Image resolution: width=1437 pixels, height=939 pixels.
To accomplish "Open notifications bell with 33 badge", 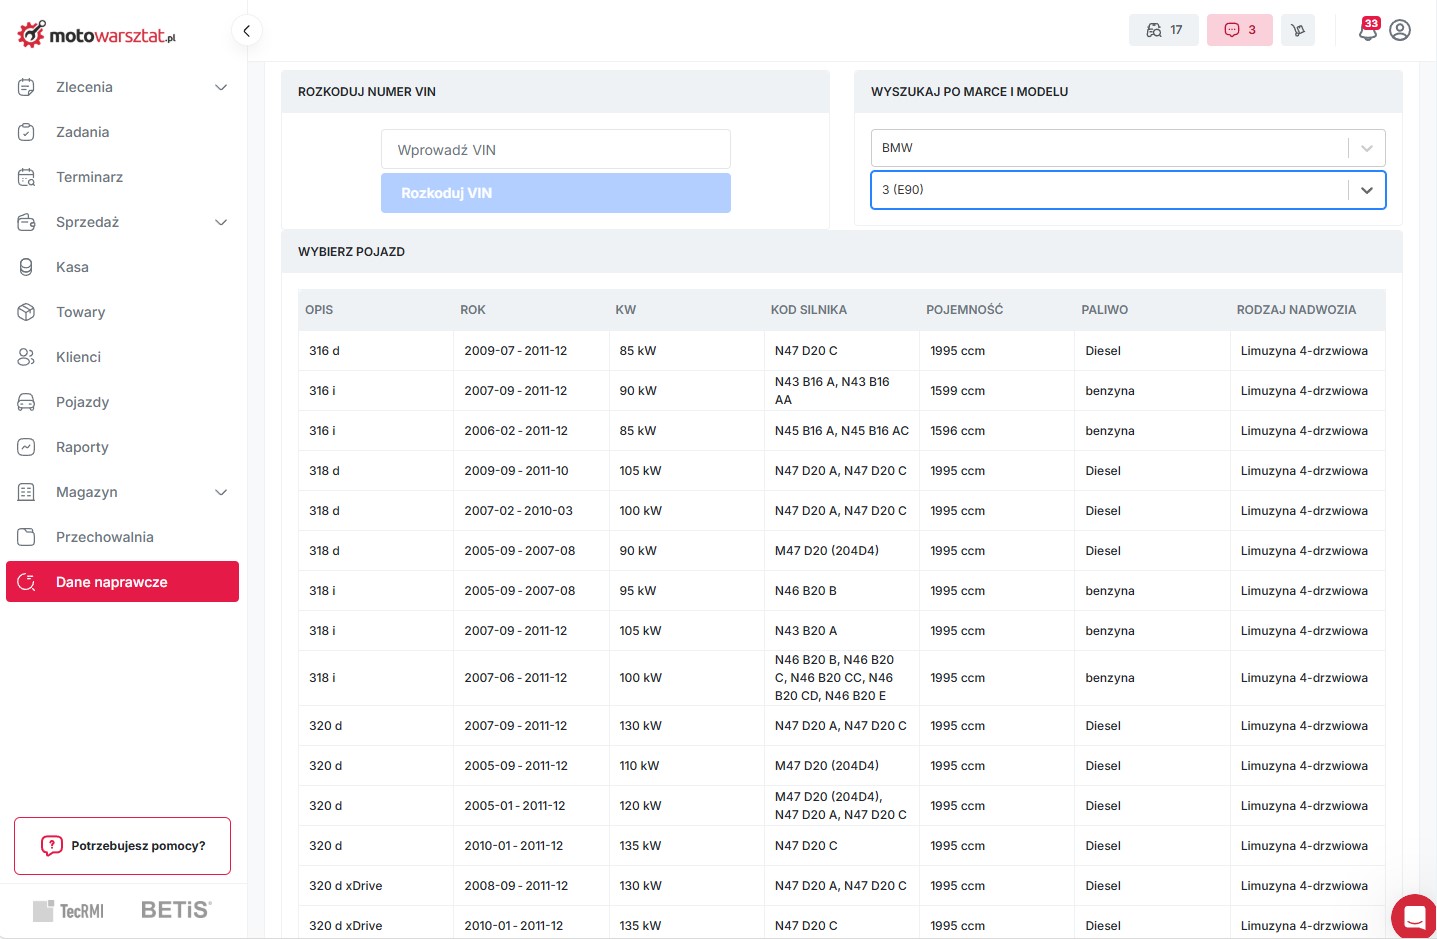I will (x=1367, y=30).
